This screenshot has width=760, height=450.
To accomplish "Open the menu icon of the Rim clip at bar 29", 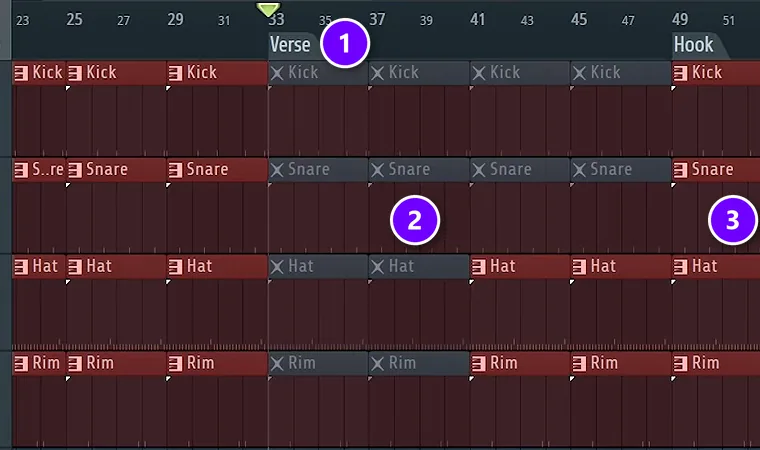I will (175, 364).
